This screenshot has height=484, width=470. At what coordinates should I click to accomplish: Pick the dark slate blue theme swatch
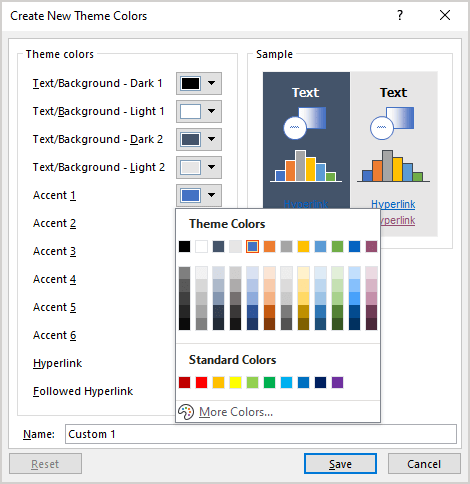pyautogui.click(x=218, y=247)
